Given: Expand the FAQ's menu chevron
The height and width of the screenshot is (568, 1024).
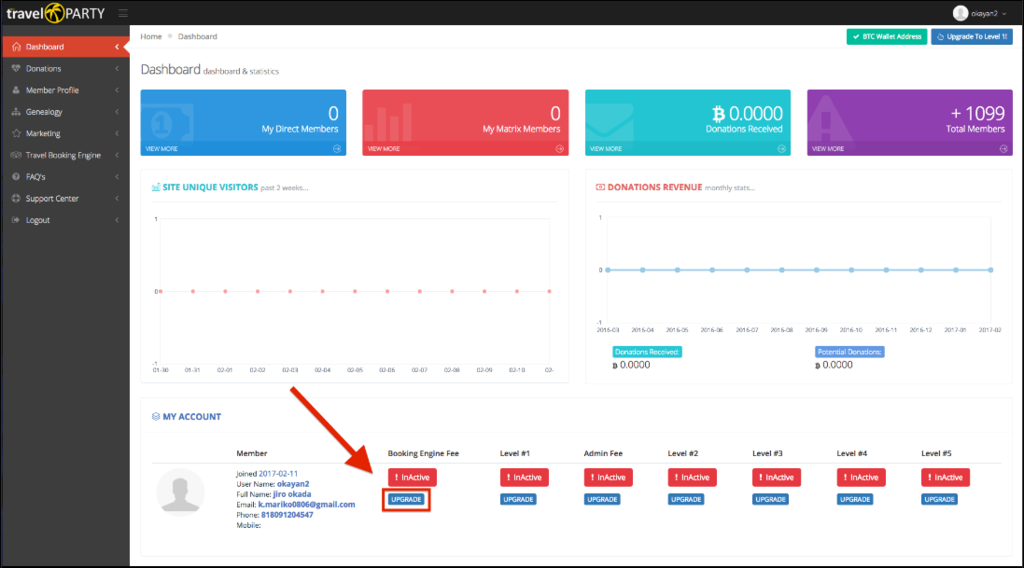Looking at the screenshot, I should (x=117, y=177).
